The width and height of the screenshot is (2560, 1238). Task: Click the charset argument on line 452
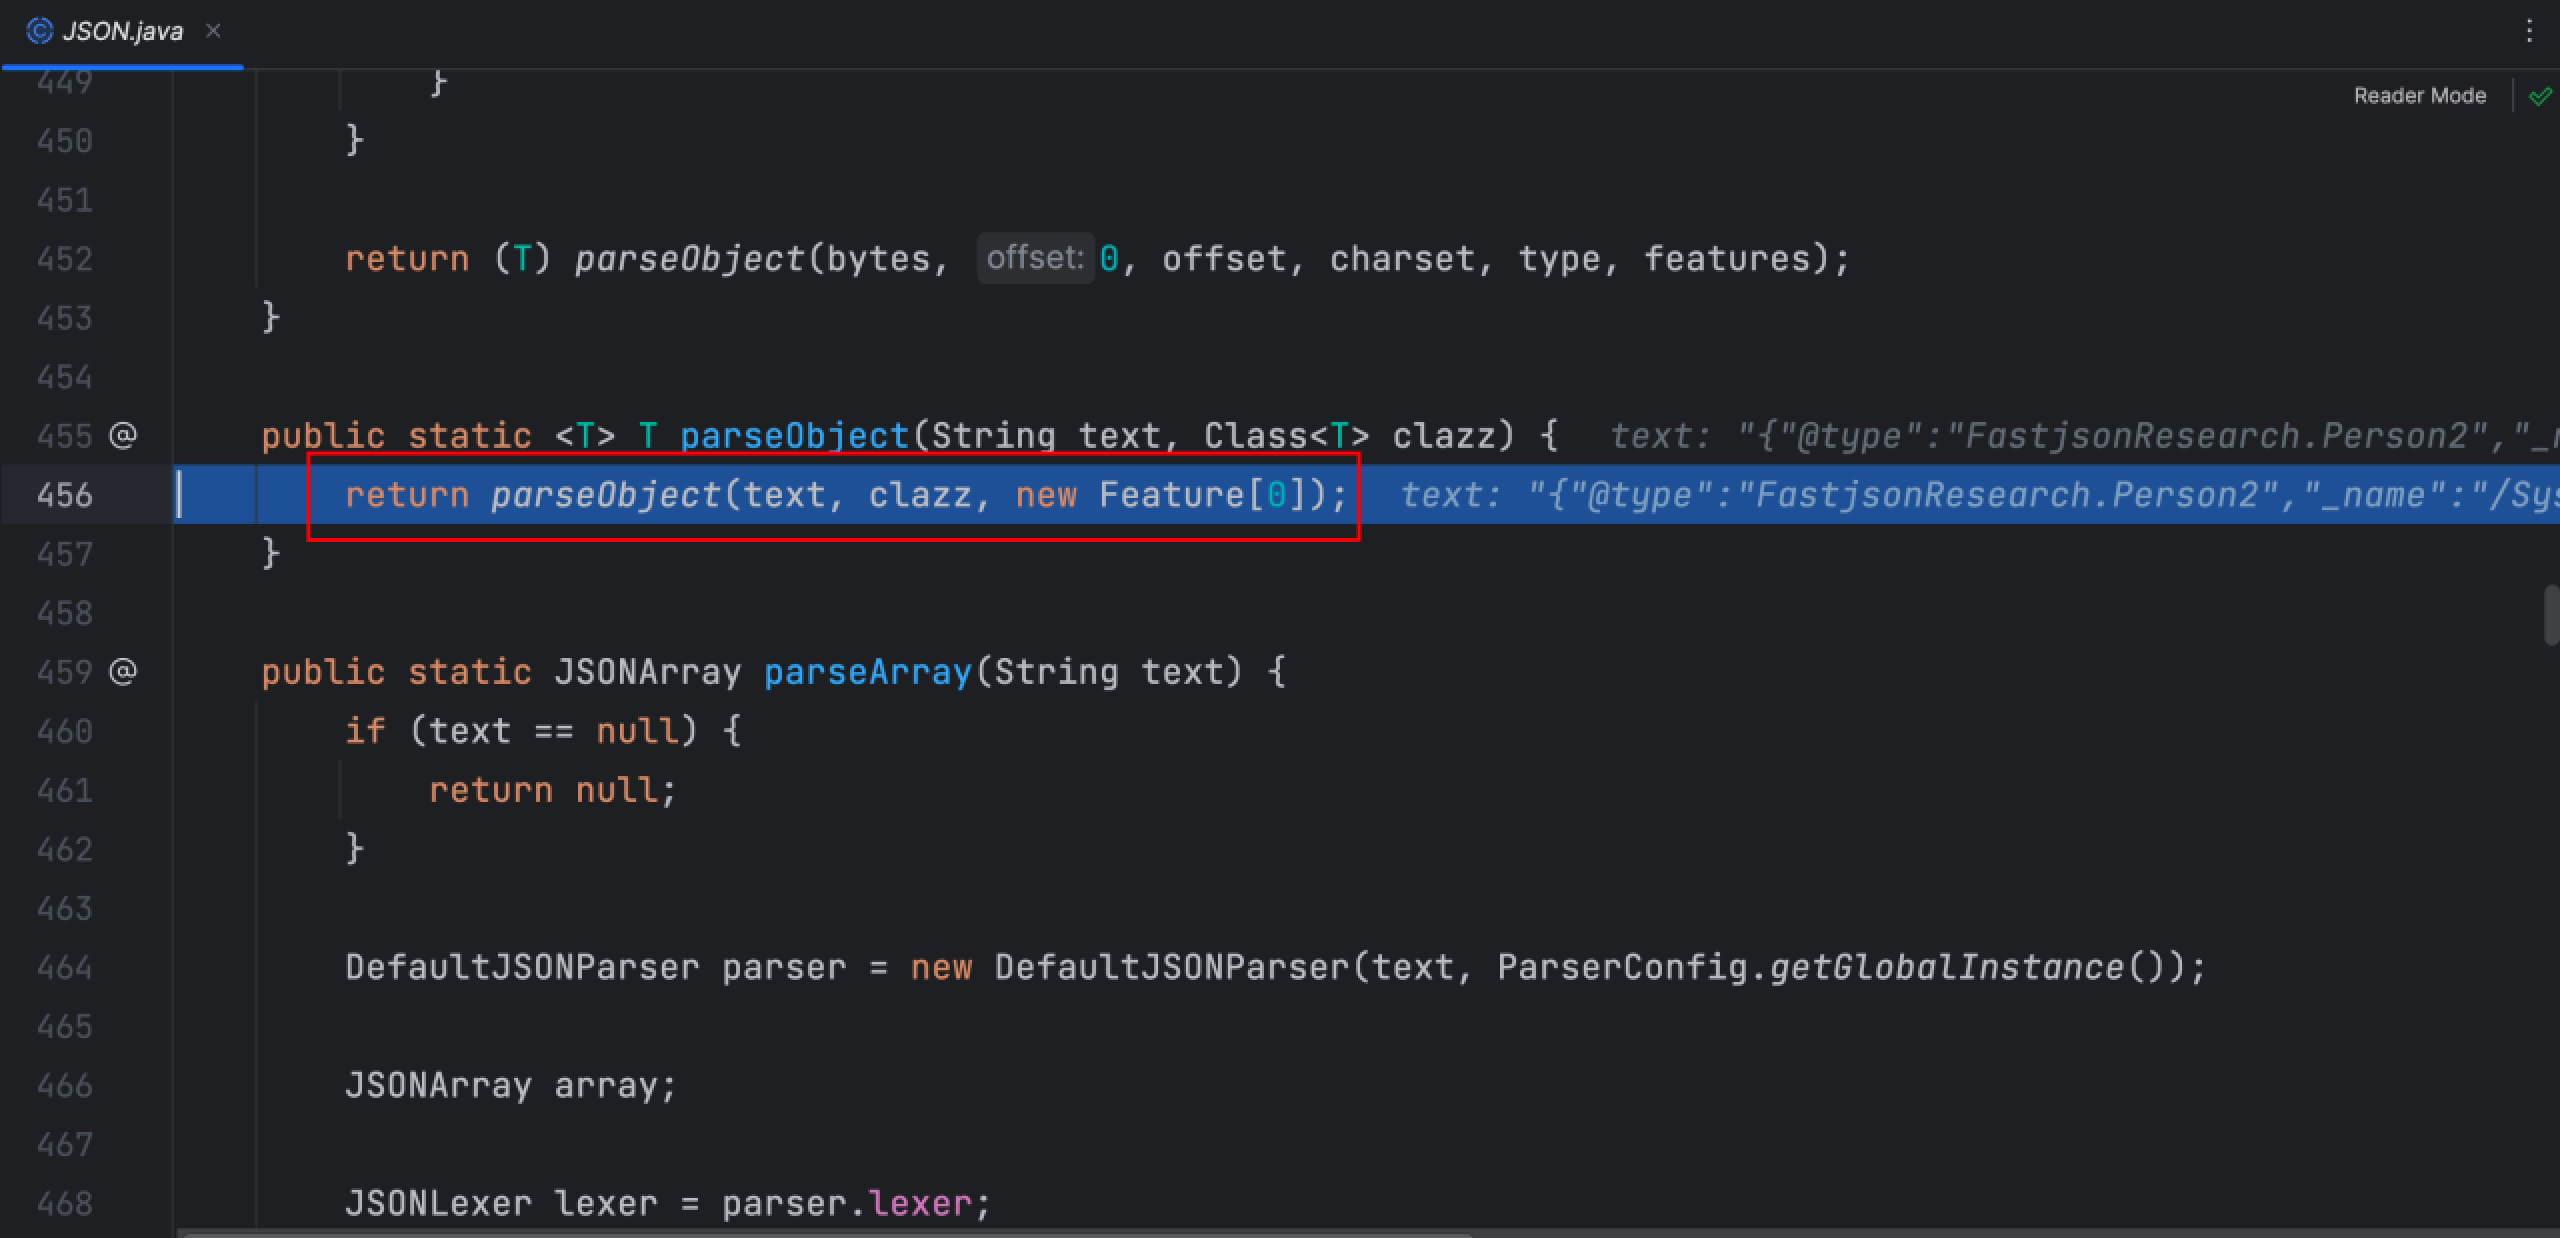point(1401,259)
